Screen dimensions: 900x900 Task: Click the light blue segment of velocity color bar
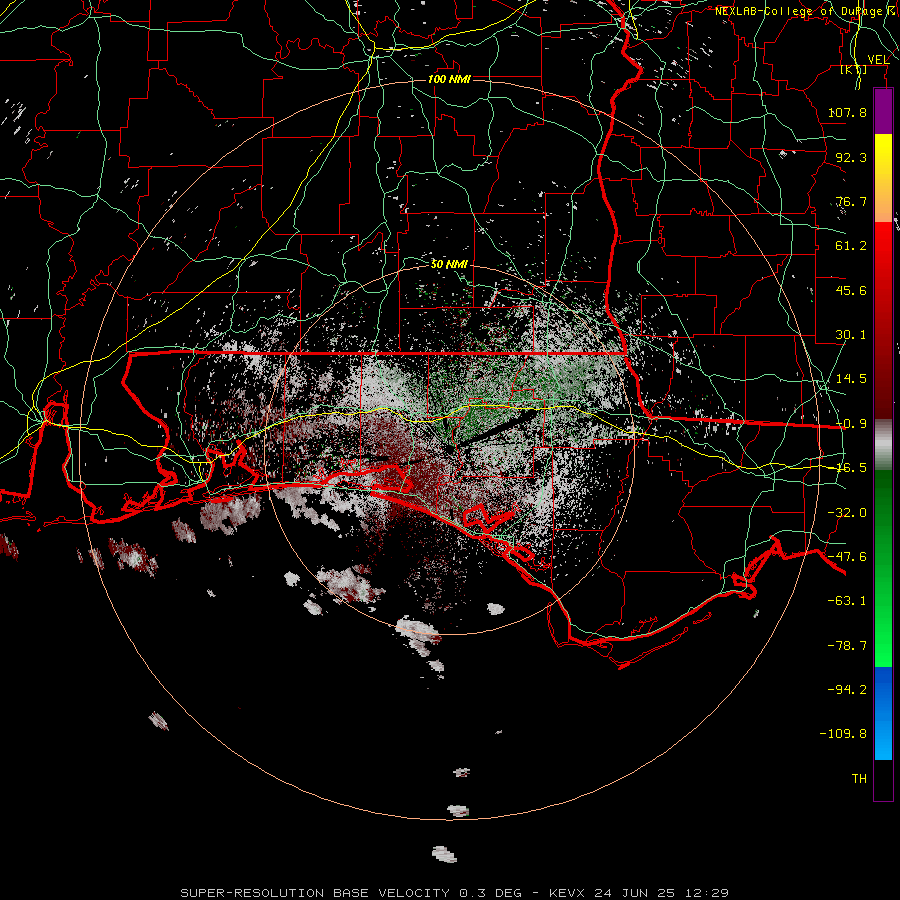(x=883, y=713)
